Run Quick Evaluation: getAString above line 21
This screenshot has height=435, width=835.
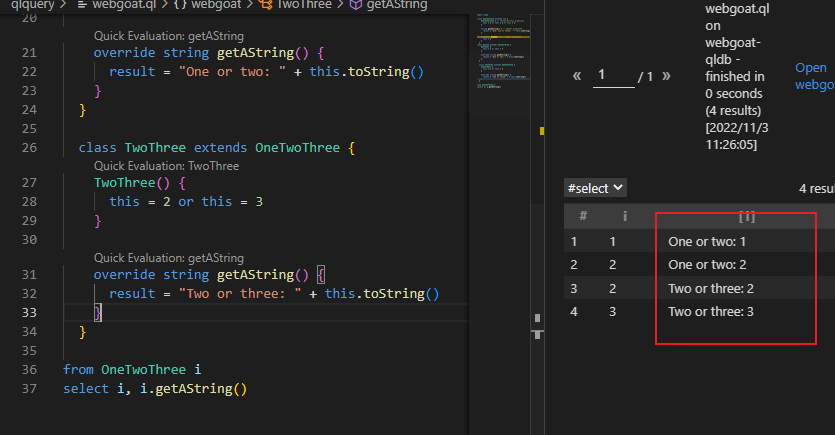click(169, 36)
